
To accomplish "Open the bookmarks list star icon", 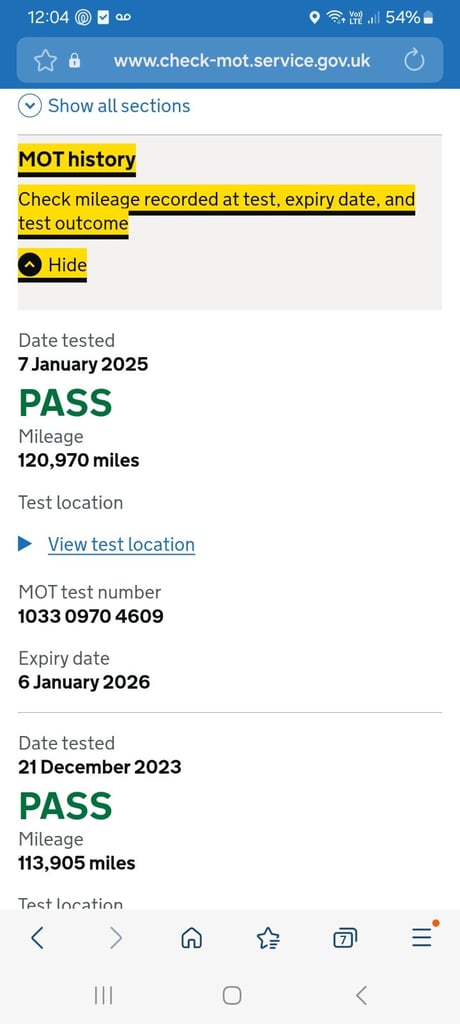I will [x=269, y=938].
